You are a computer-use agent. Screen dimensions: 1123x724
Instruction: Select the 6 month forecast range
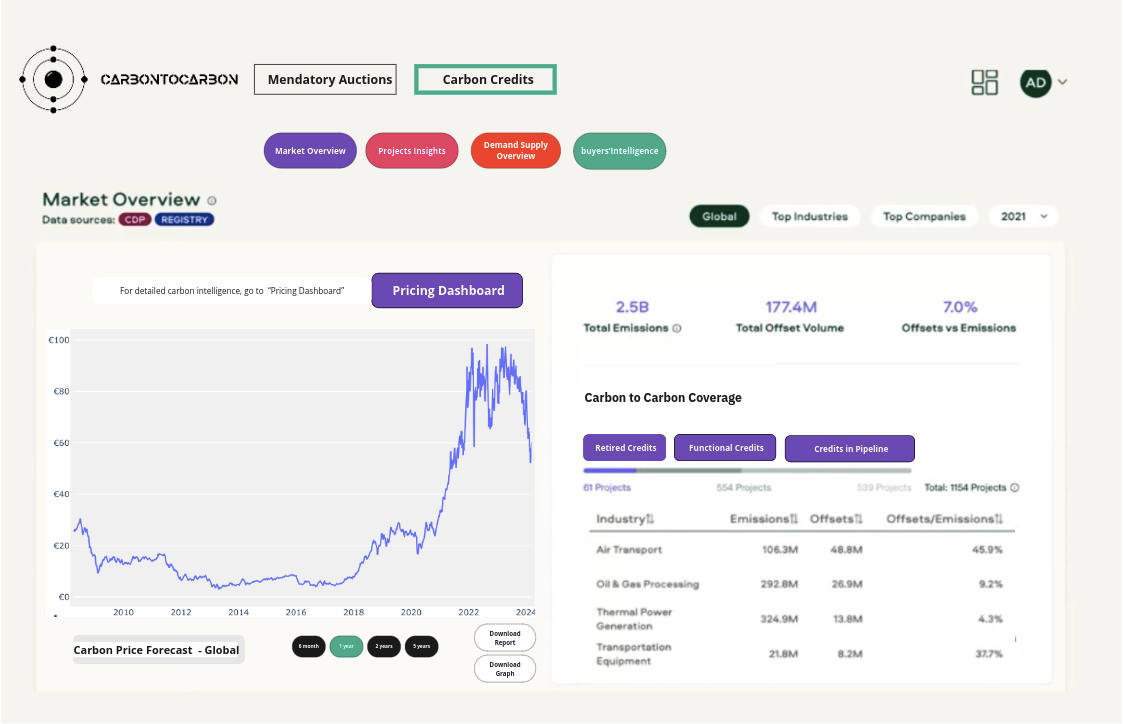point(309,646)
